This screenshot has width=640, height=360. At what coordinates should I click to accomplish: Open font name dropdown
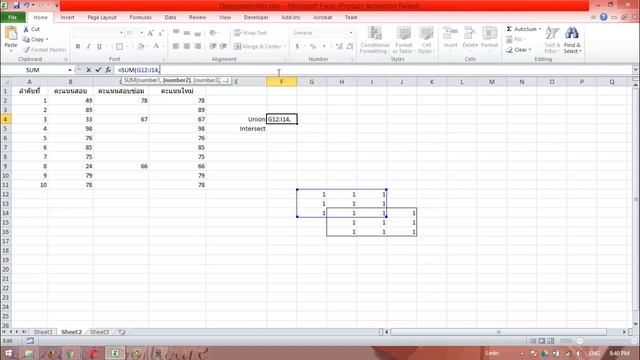click(x=121, y=33)
